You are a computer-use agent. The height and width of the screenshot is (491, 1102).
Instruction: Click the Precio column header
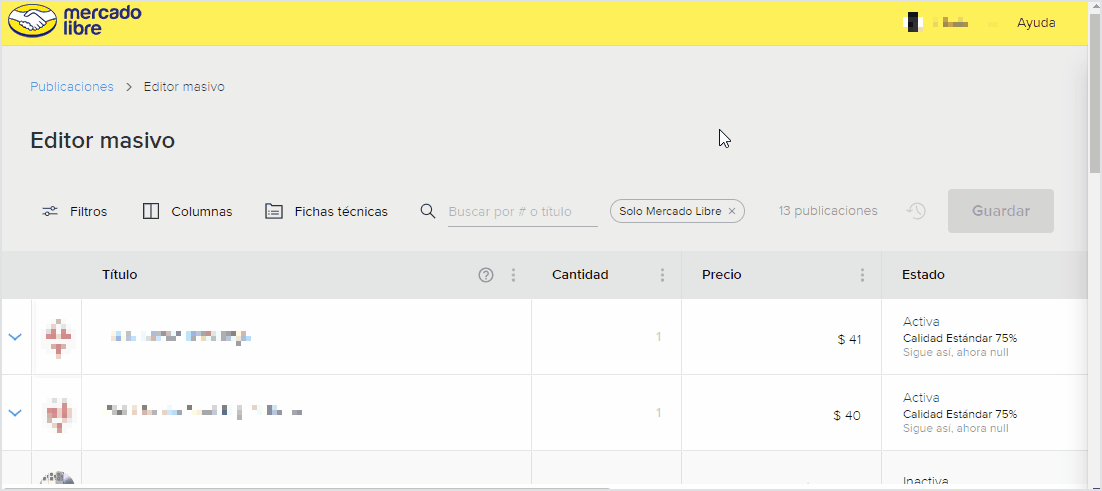[721, 275]
